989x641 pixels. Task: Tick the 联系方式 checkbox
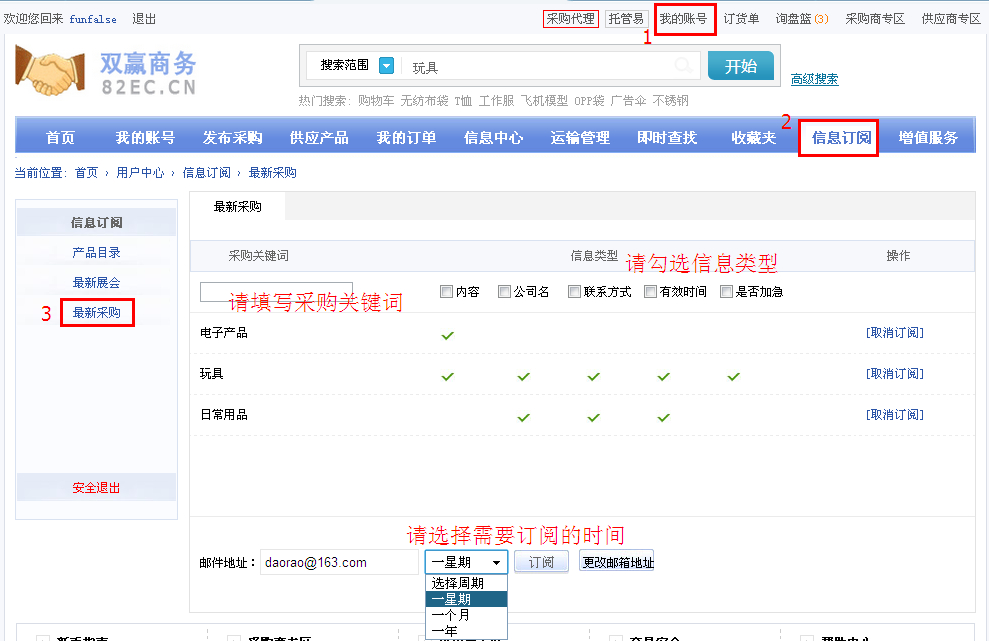574,292
